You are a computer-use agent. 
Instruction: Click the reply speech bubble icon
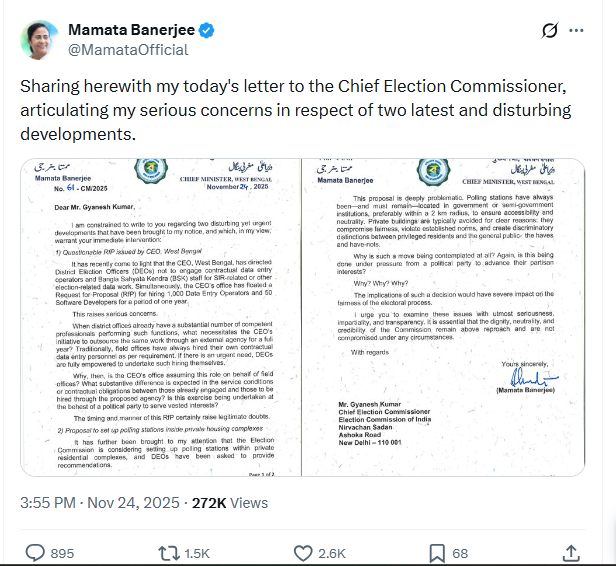[35, 552]
